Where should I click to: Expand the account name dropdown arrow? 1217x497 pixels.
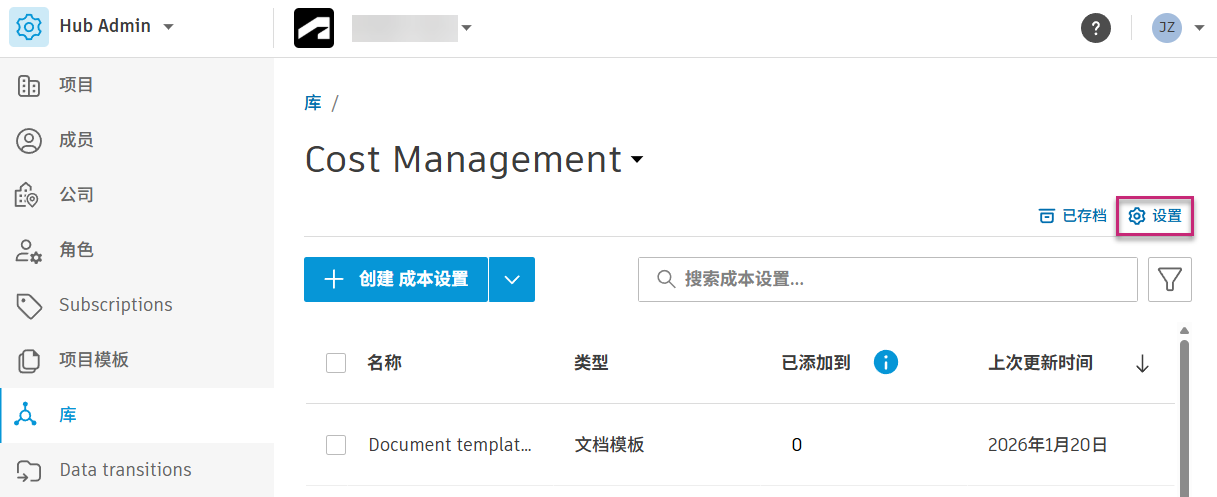point(466,28)
